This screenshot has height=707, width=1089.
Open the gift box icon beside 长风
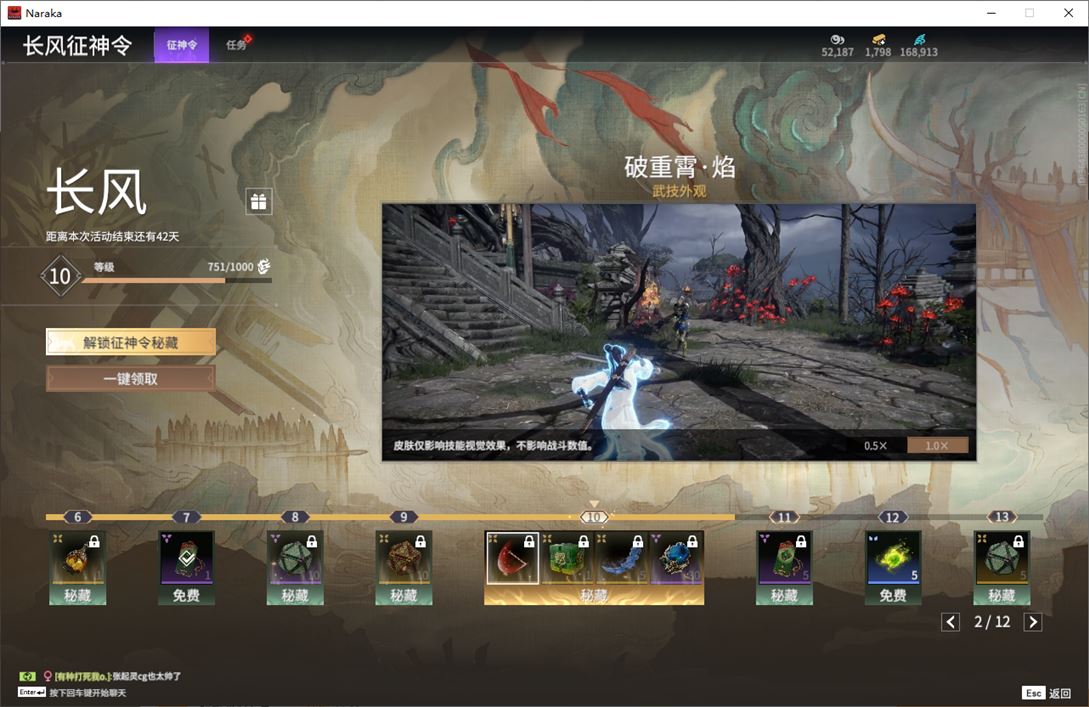click(x=258, y=201)
